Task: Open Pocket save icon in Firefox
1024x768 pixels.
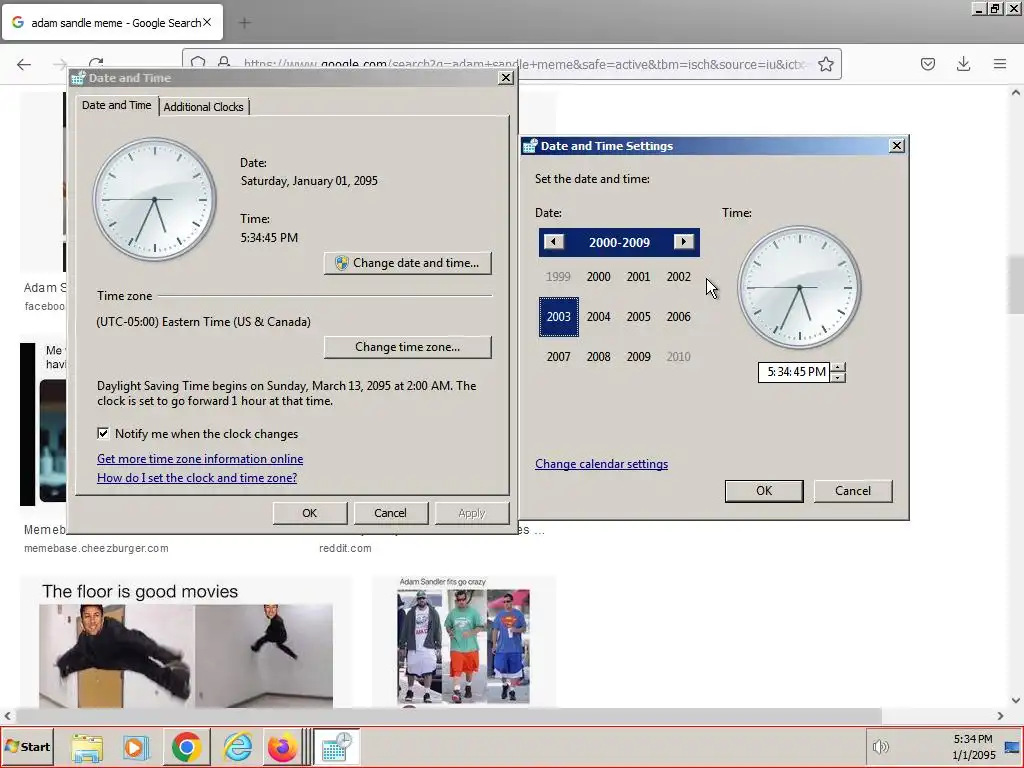Action: [927, 64]
